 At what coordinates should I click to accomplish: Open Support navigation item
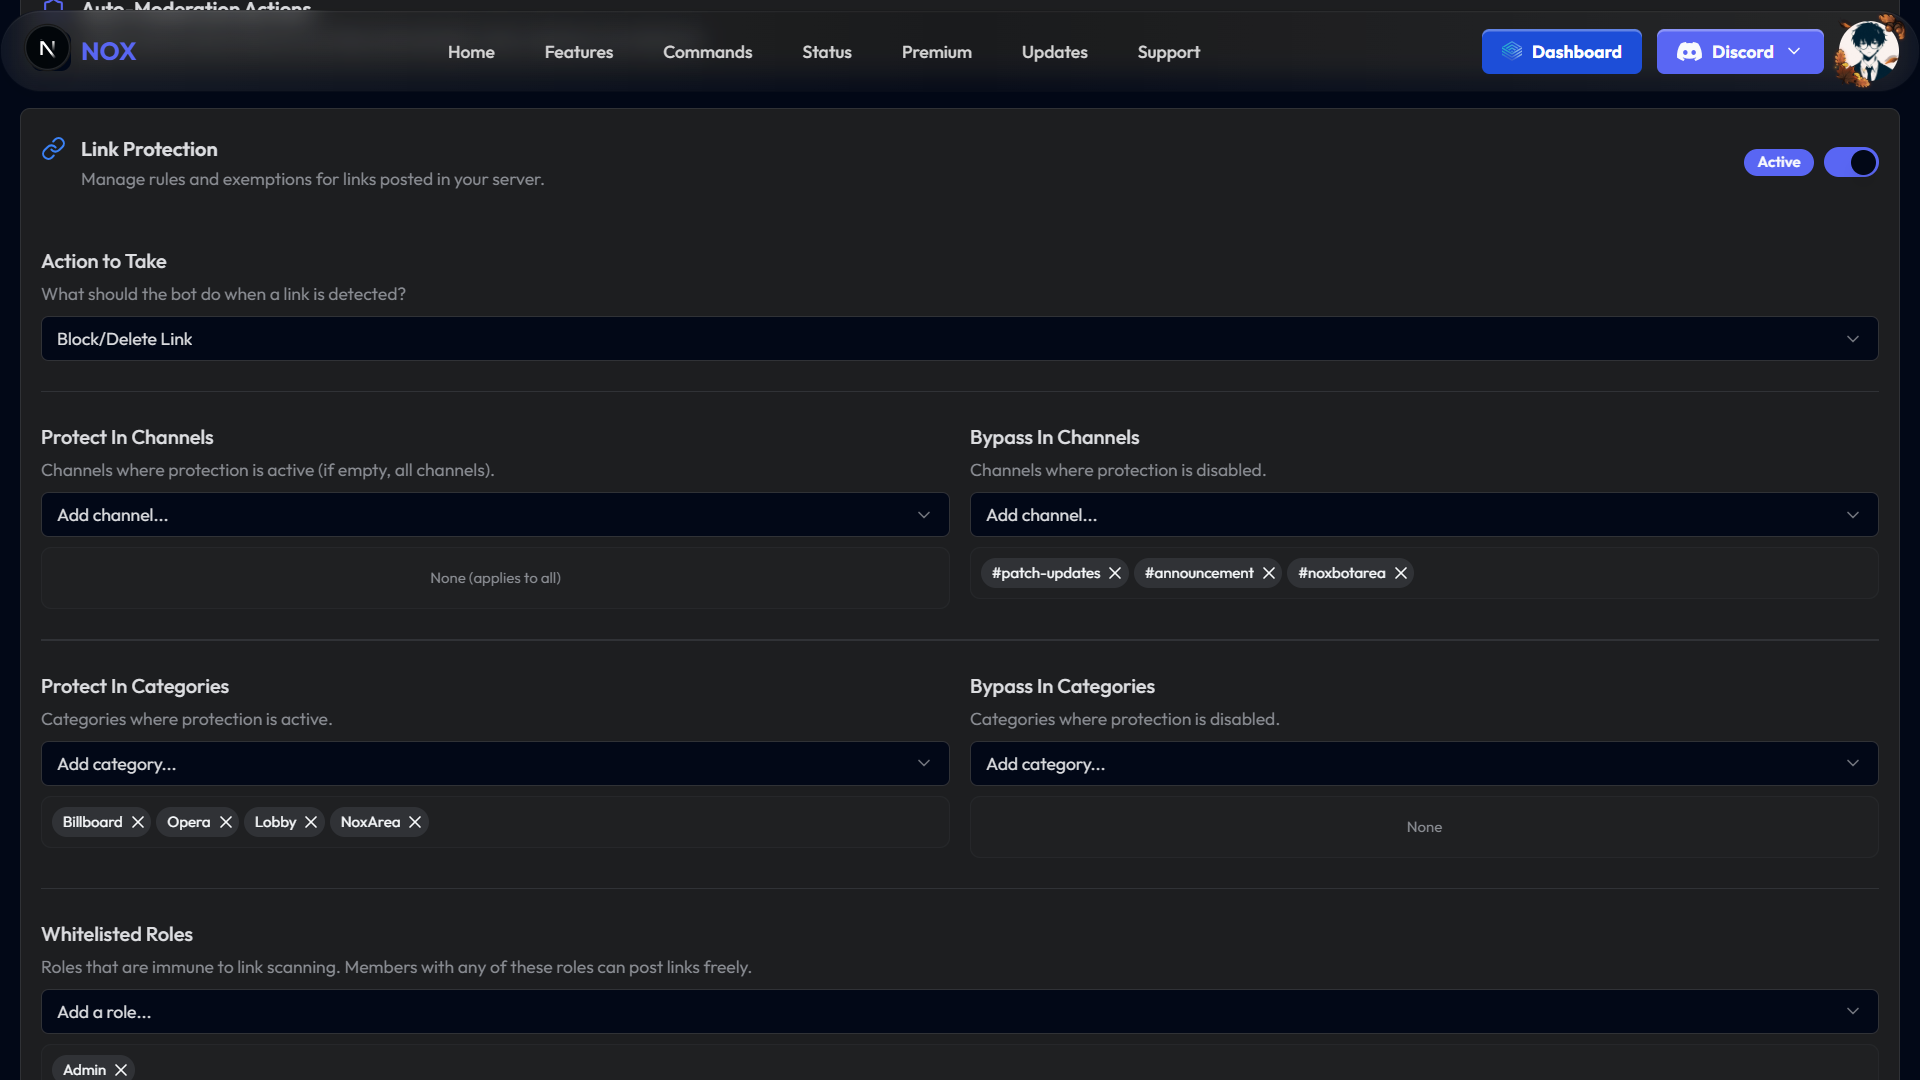click(1169, 52)
